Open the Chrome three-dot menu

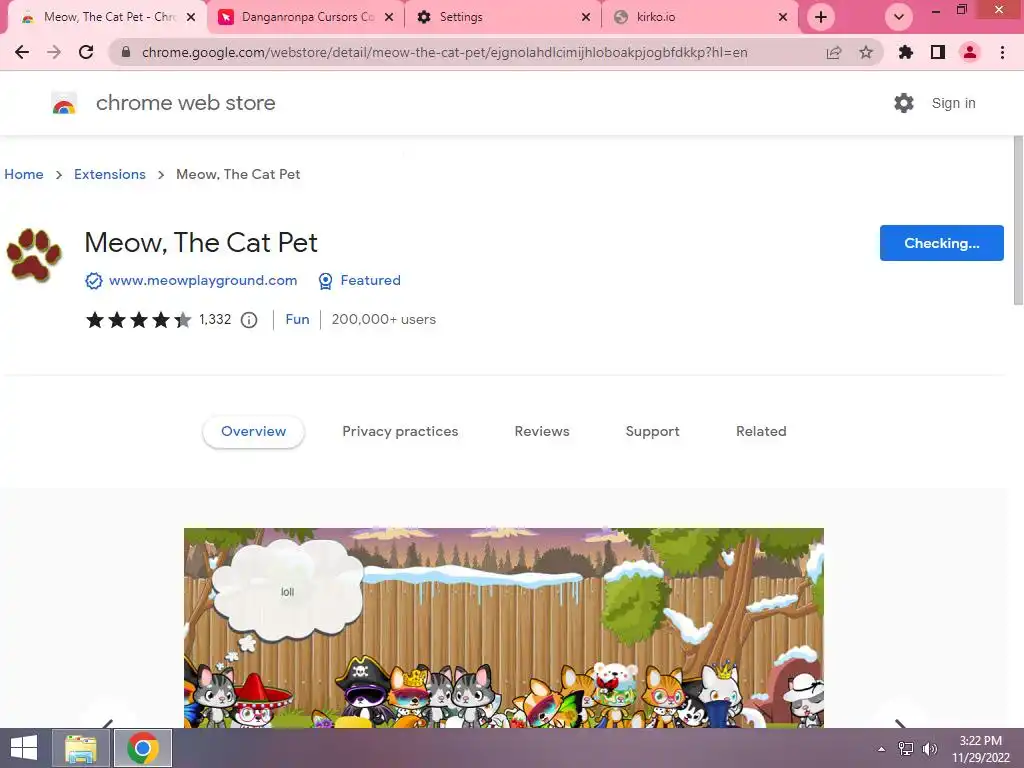(x=1002, y=52)
